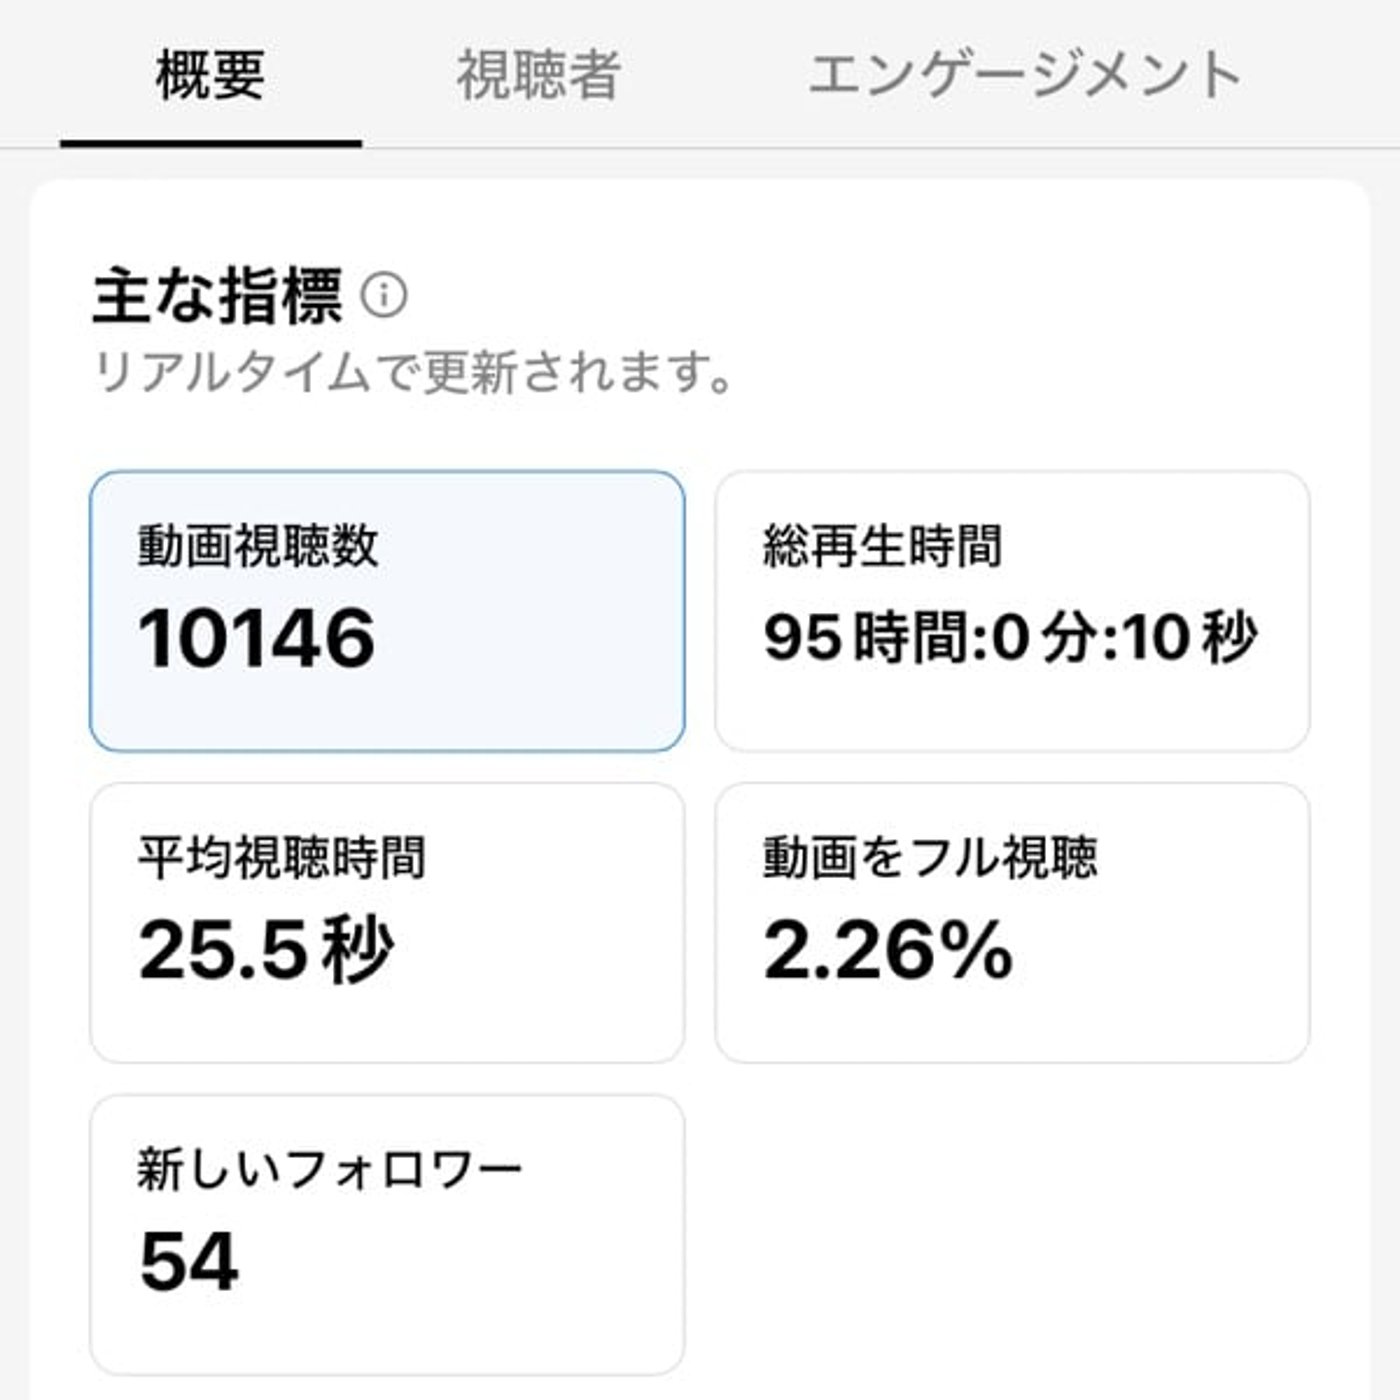Click the 動画をフル視聴 metric label
Viewport: 1400px width, 1400px height.
pos(930,858)
